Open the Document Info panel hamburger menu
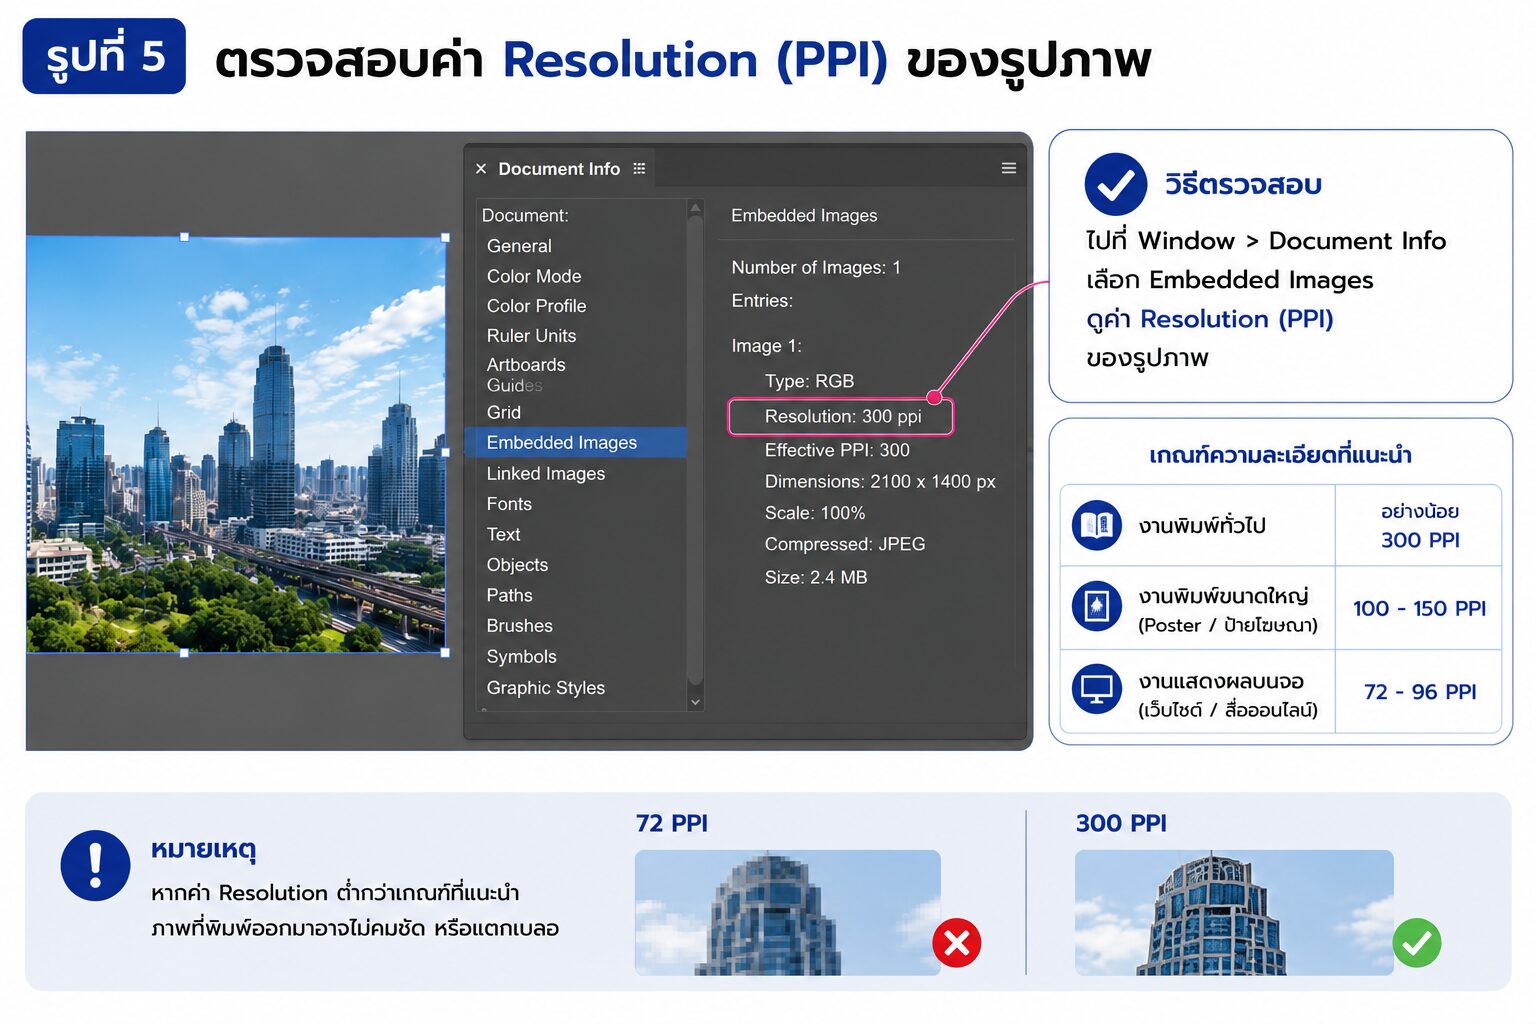The height and width of the screenshot is (1024, 1536). (x=1009, y=168)
